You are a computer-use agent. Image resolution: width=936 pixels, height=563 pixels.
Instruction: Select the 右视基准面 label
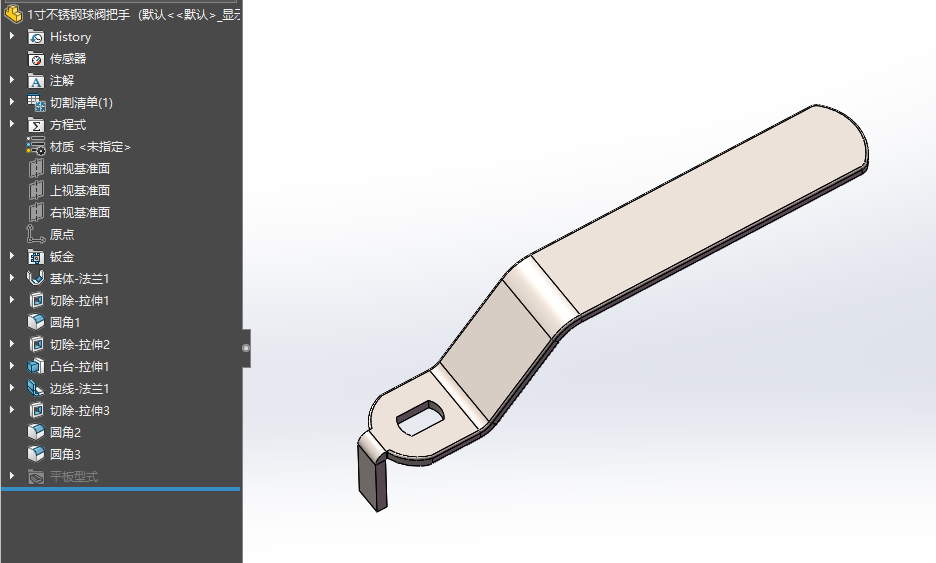coord(80,213)
